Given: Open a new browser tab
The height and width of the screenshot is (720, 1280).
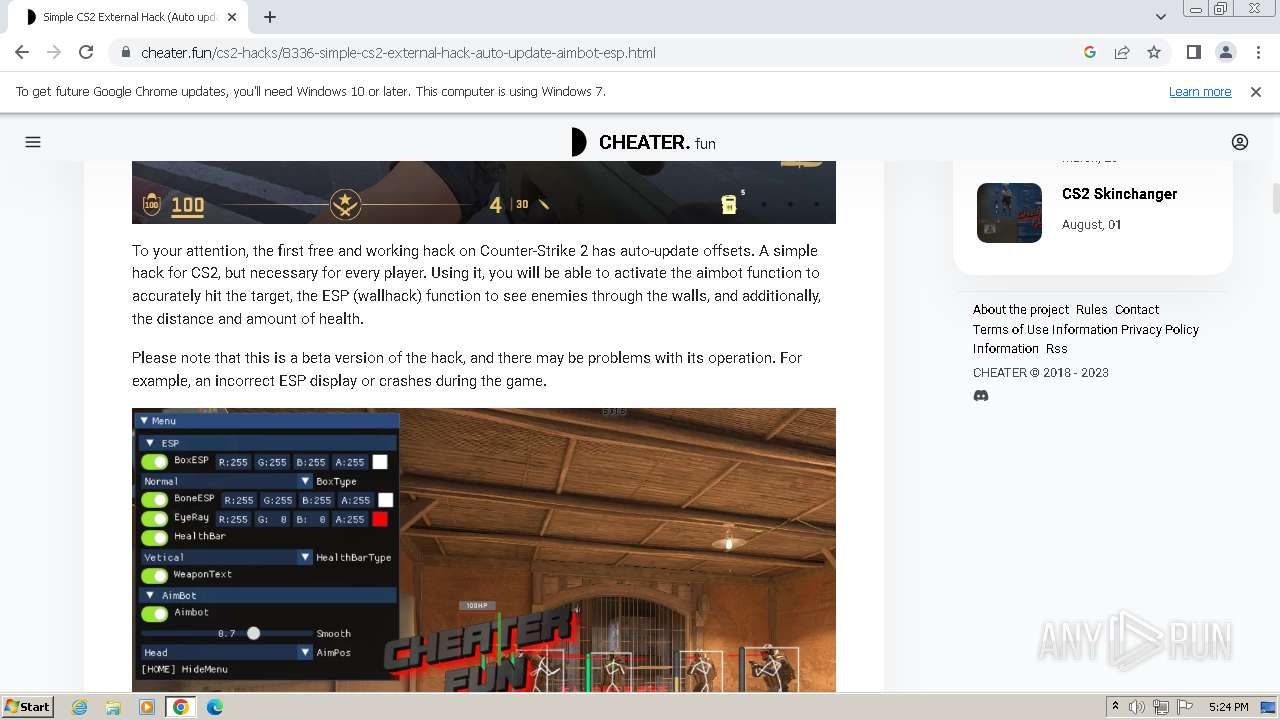Looking at the screenshot, I should pos(270,17).
